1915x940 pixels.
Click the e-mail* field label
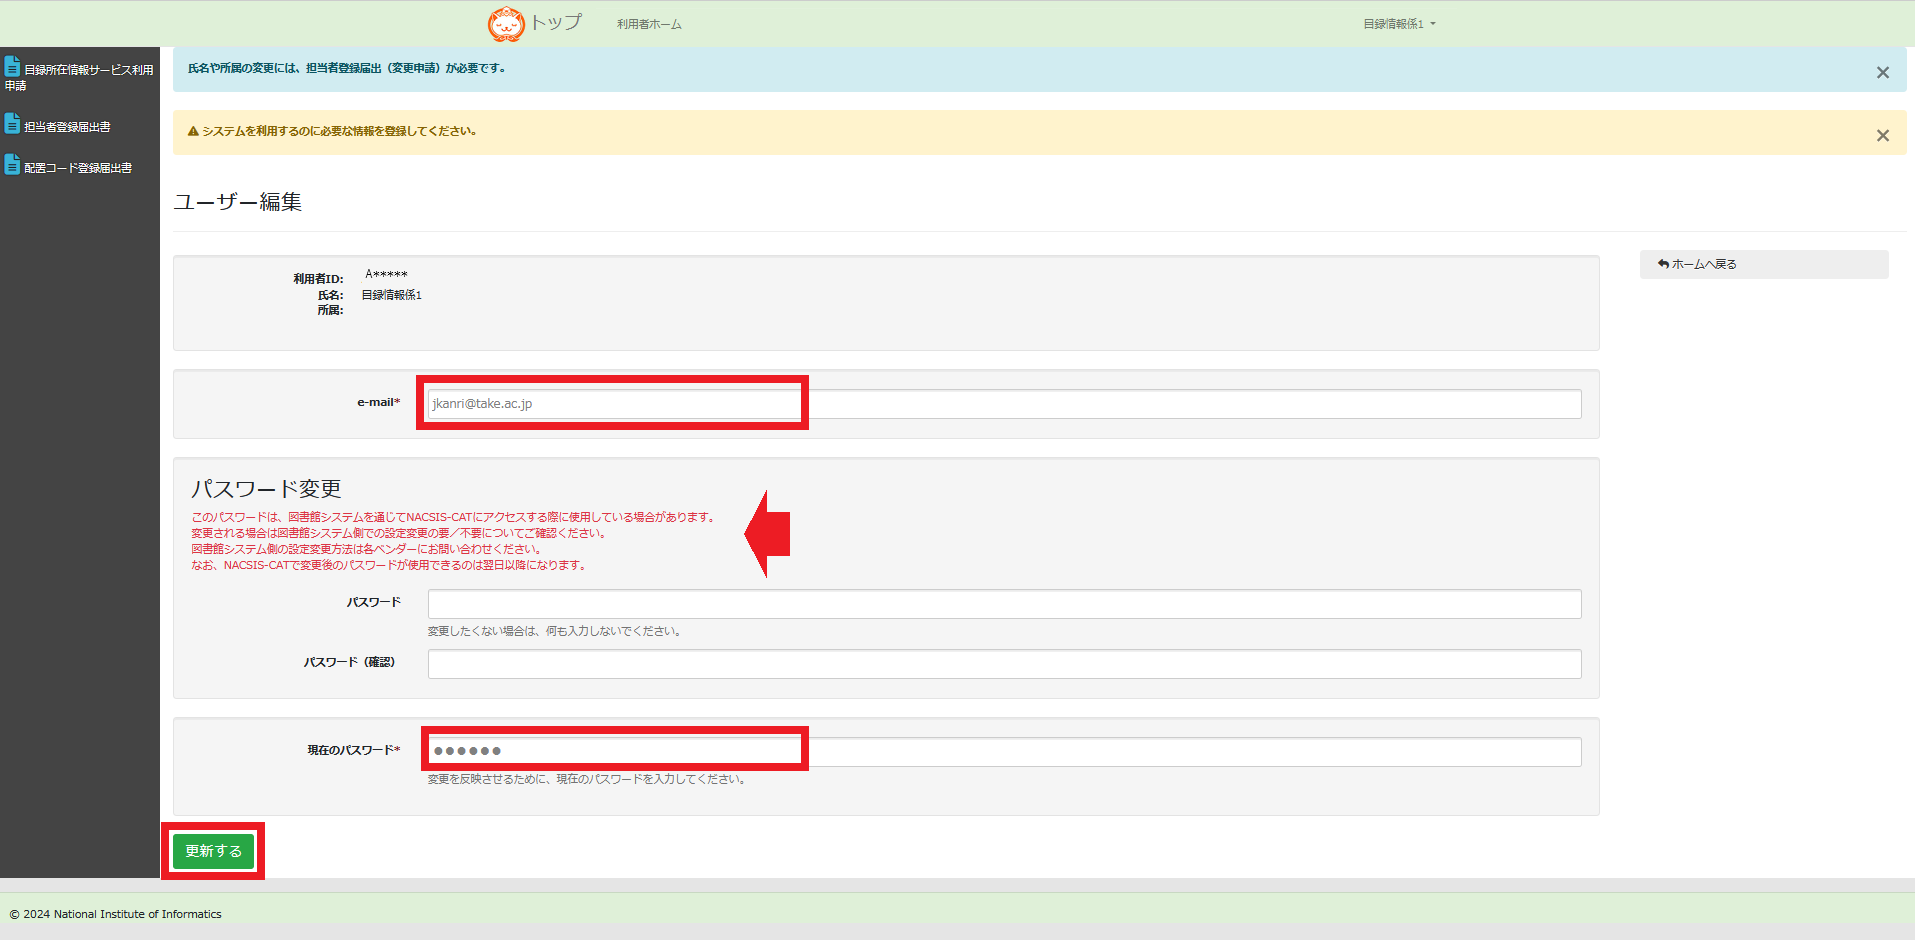coord(379,402)
